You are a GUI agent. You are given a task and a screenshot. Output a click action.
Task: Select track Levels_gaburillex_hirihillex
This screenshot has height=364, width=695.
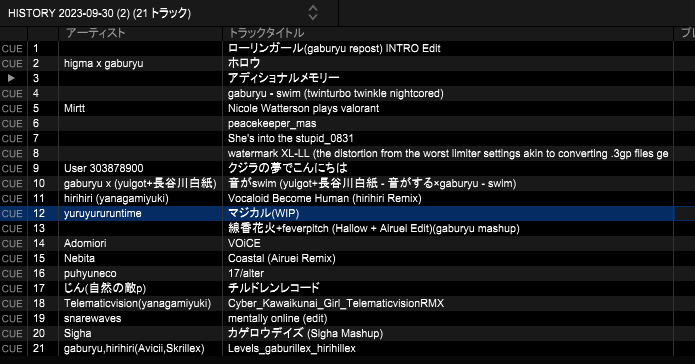pos(292,348)
